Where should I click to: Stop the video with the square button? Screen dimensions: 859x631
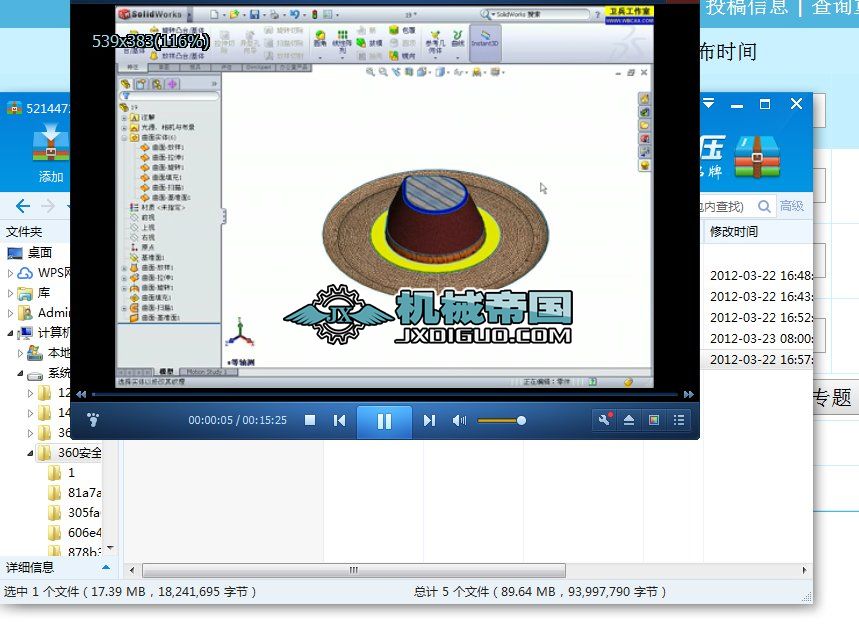(310, 420)
